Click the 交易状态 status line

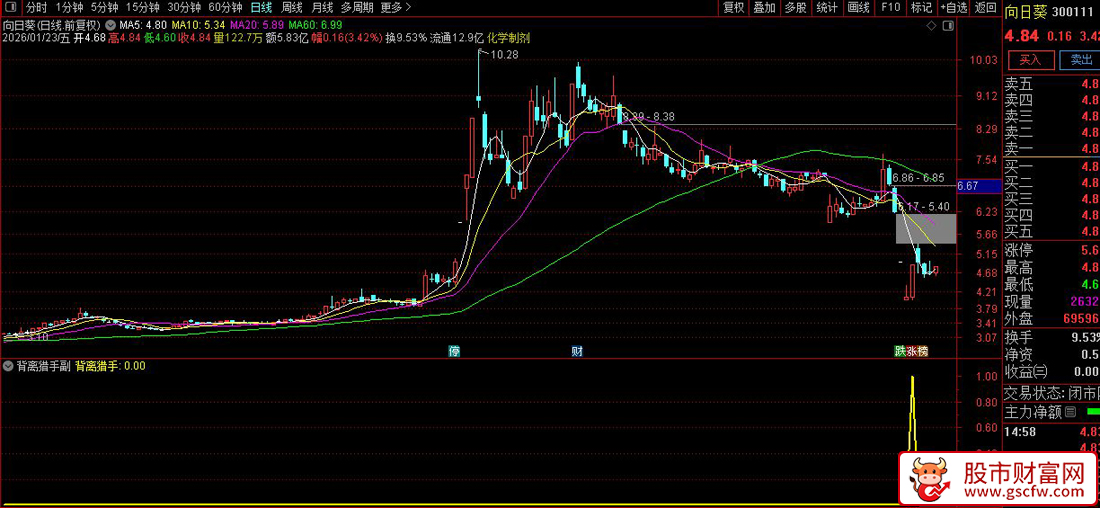click(1052, 392)
